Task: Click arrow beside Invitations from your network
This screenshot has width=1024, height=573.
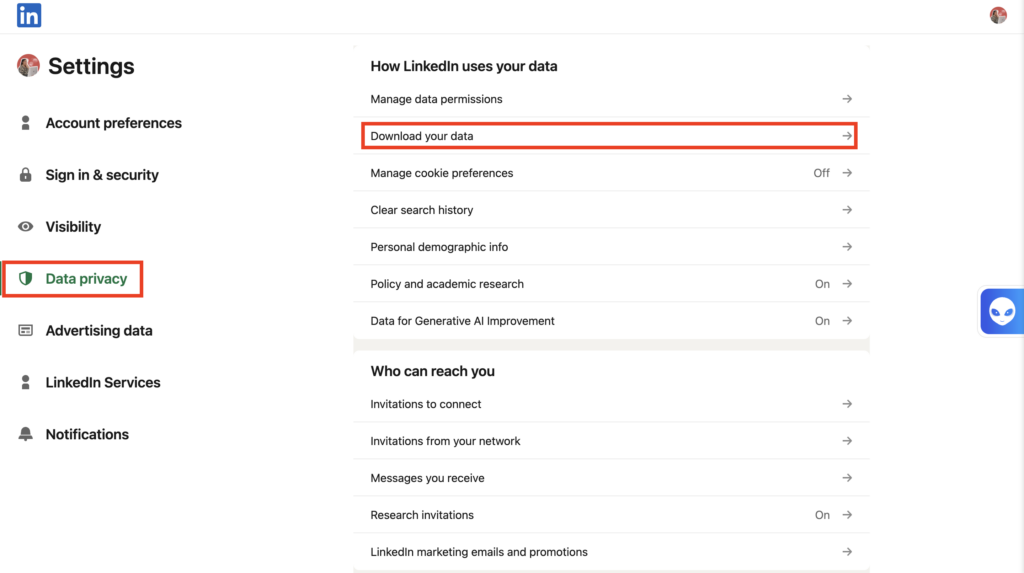Action: click(847, 441)
